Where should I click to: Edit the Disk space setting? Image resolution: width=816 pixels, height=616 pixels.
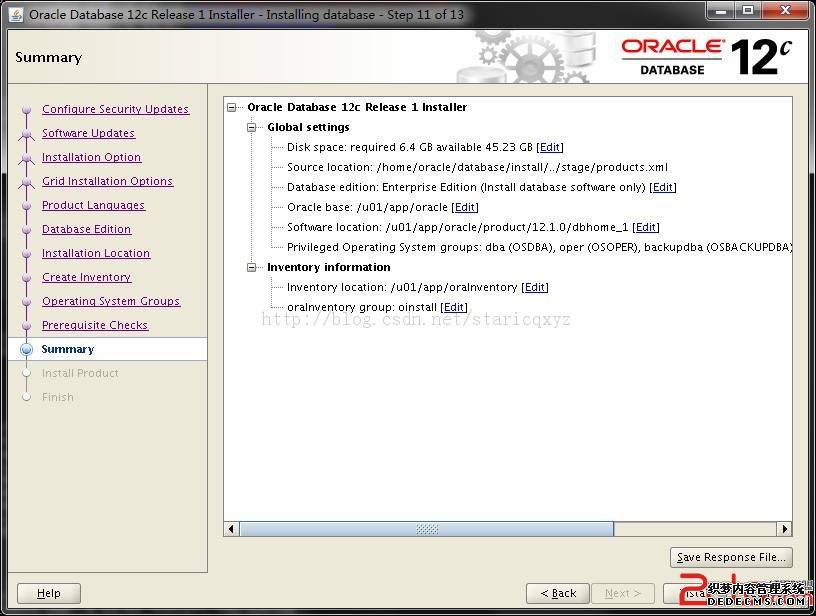(x=550, y=147)
